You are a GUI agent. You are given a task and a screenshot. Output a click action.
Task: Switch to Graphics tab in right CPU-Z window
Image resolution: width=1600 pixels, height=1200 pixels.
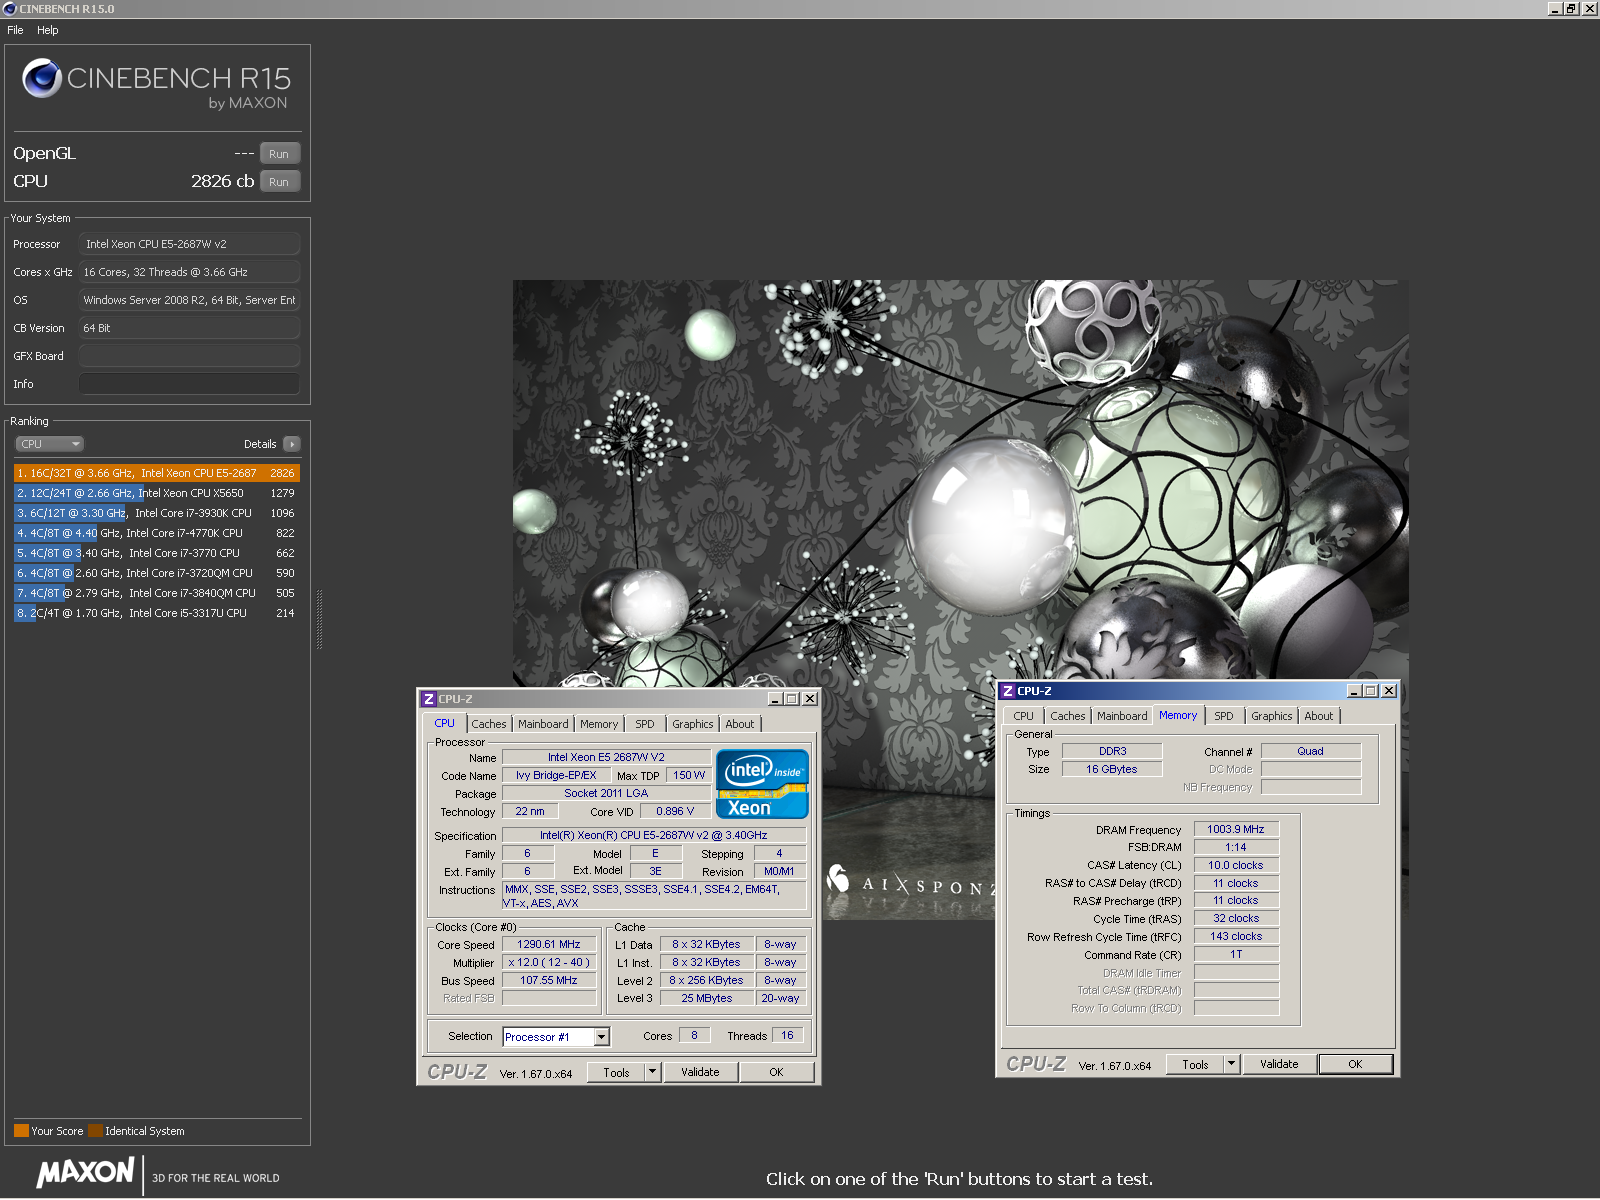1271,716
